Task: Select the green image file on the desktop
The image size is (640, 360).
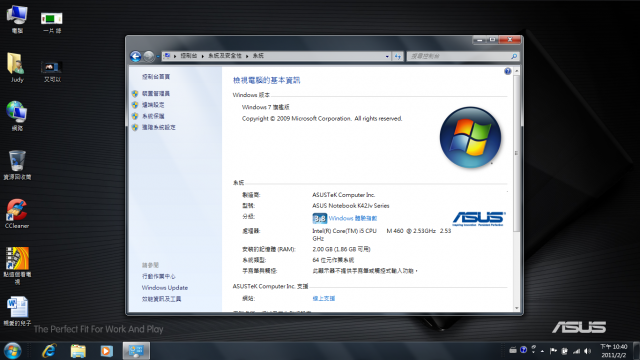Action: (52, 22)
